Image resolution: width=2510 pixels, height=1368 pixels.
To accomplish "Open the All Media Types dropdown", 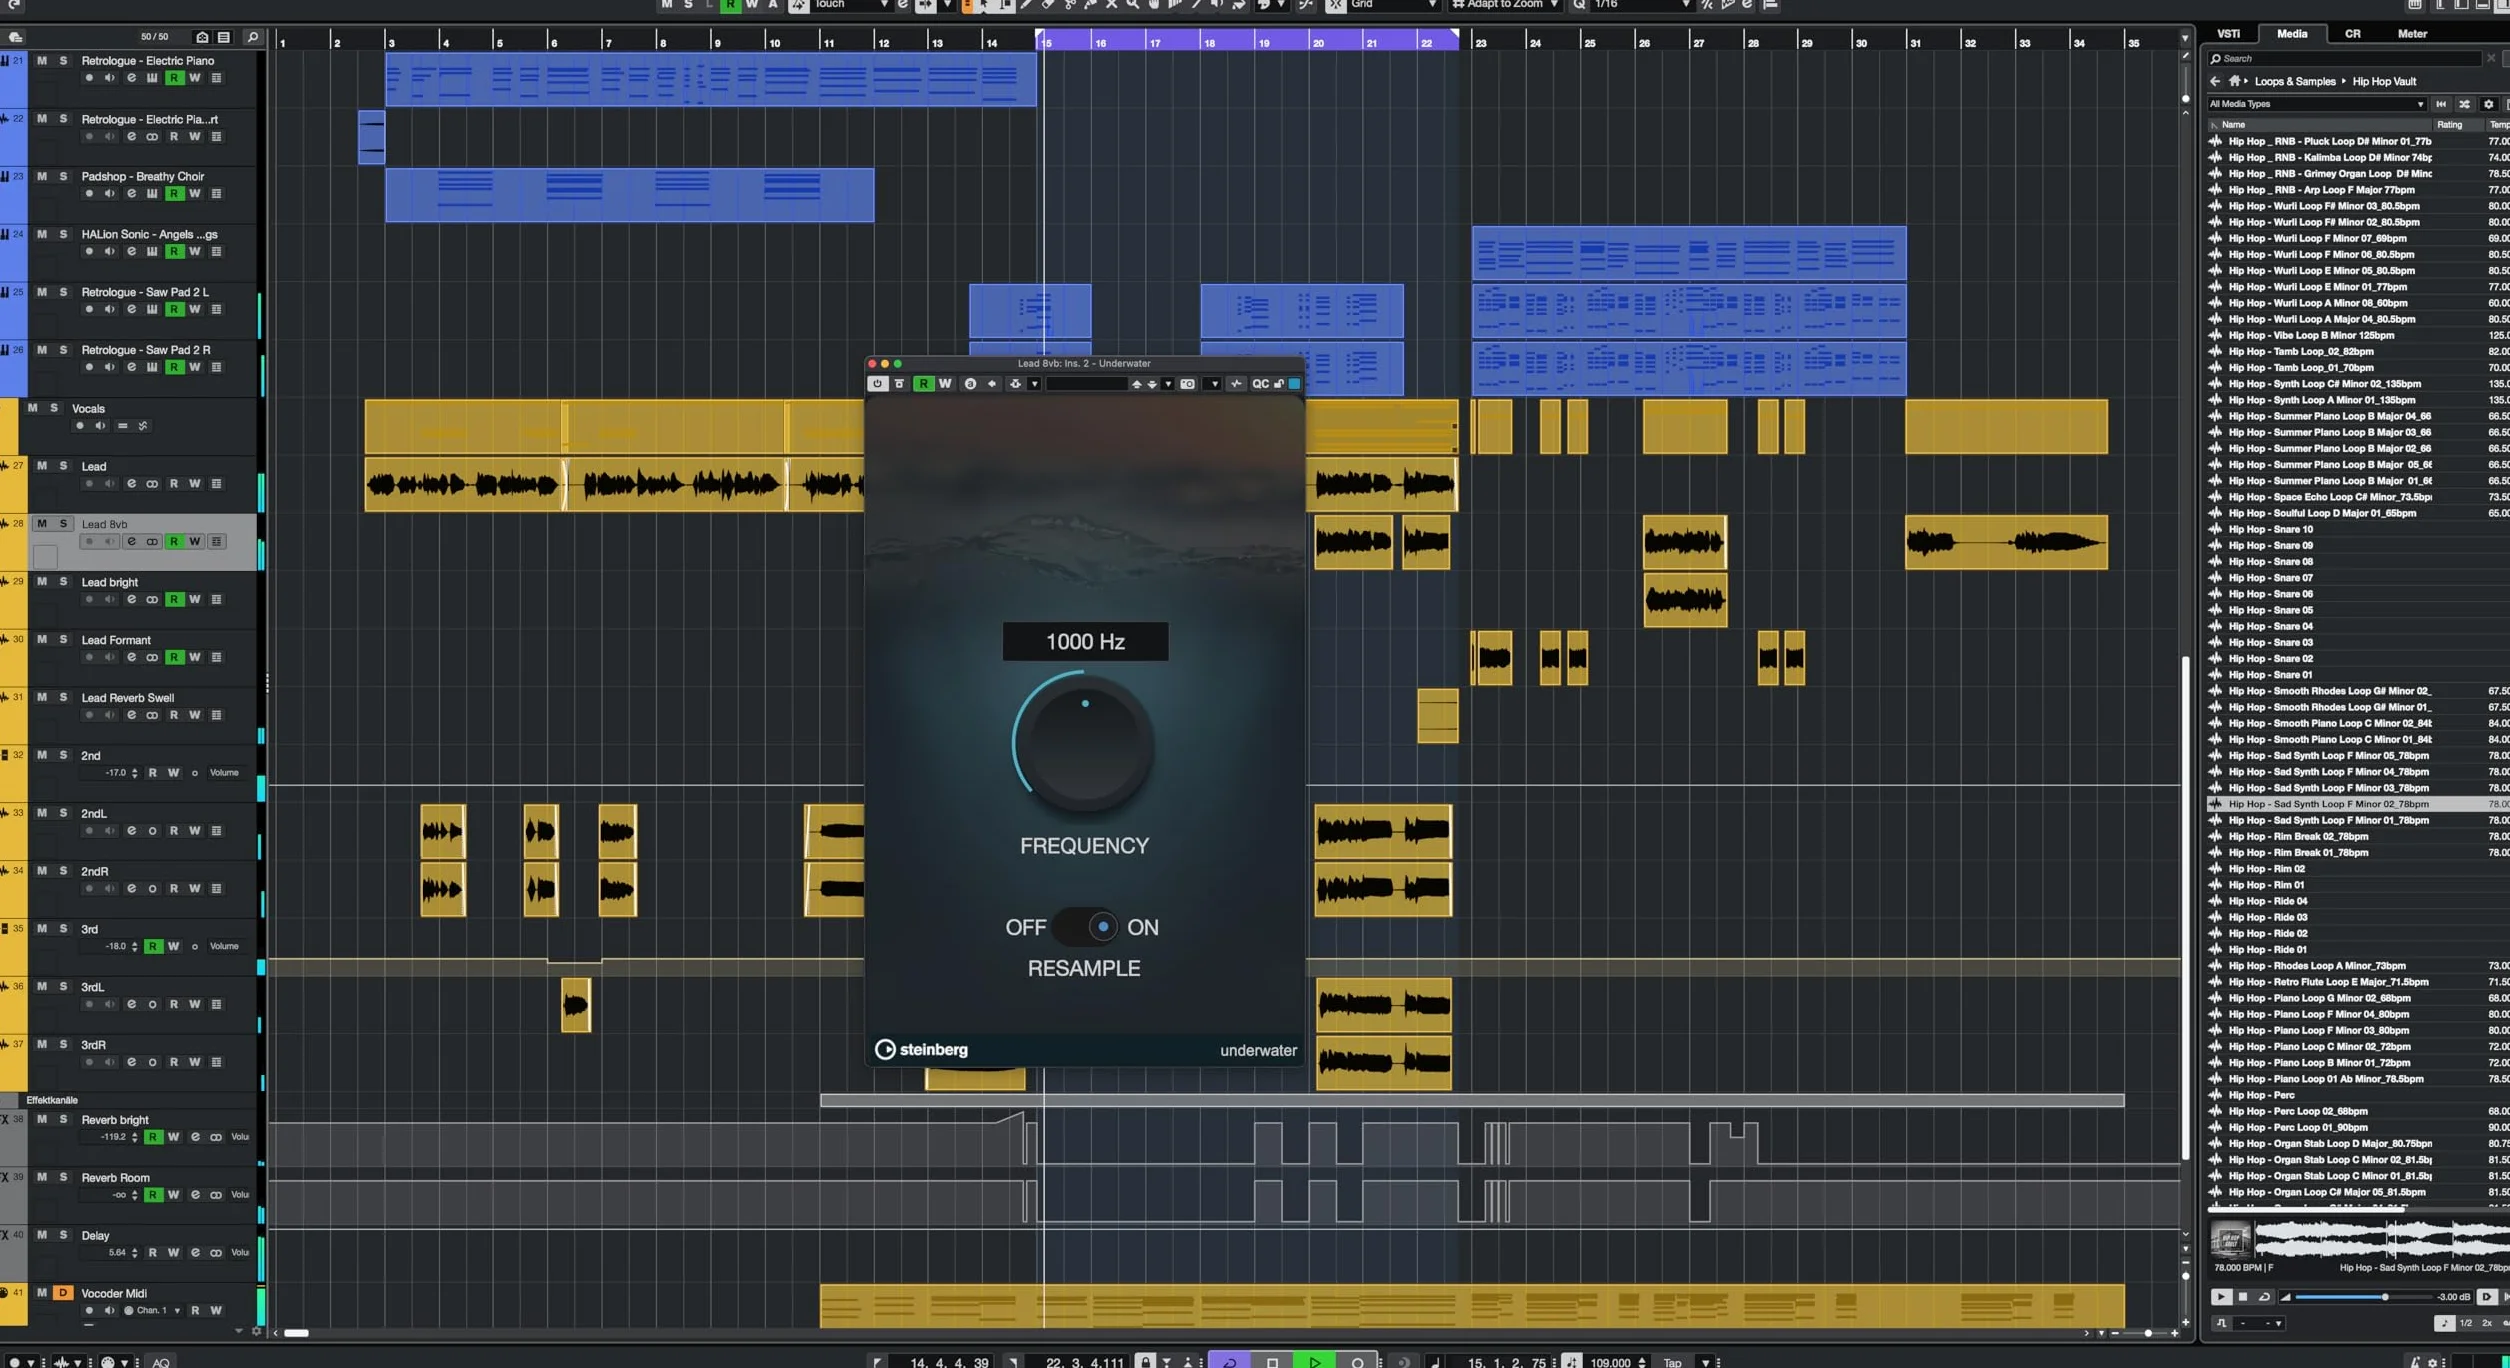I will point(2316,104).
